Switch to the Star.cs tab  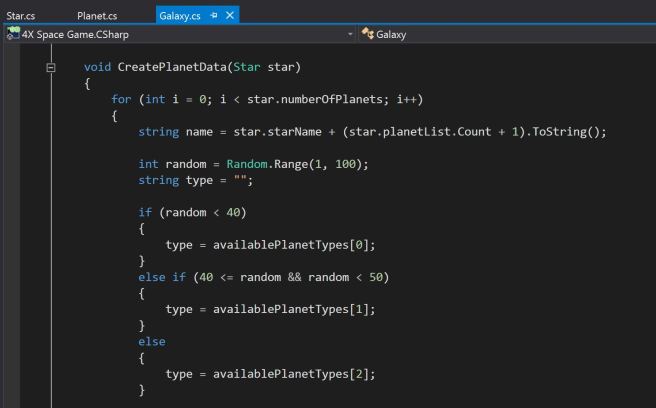tap(20, 16)
